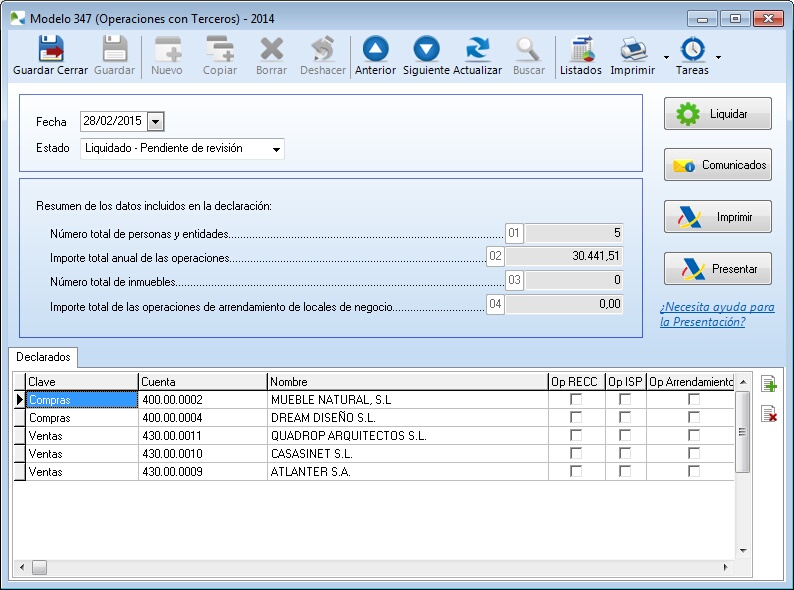The height and width of the screenshot is (590, 794).
Task: Go to previous record with Anterior
Action: pyautogui.click(x=375, y=50)
